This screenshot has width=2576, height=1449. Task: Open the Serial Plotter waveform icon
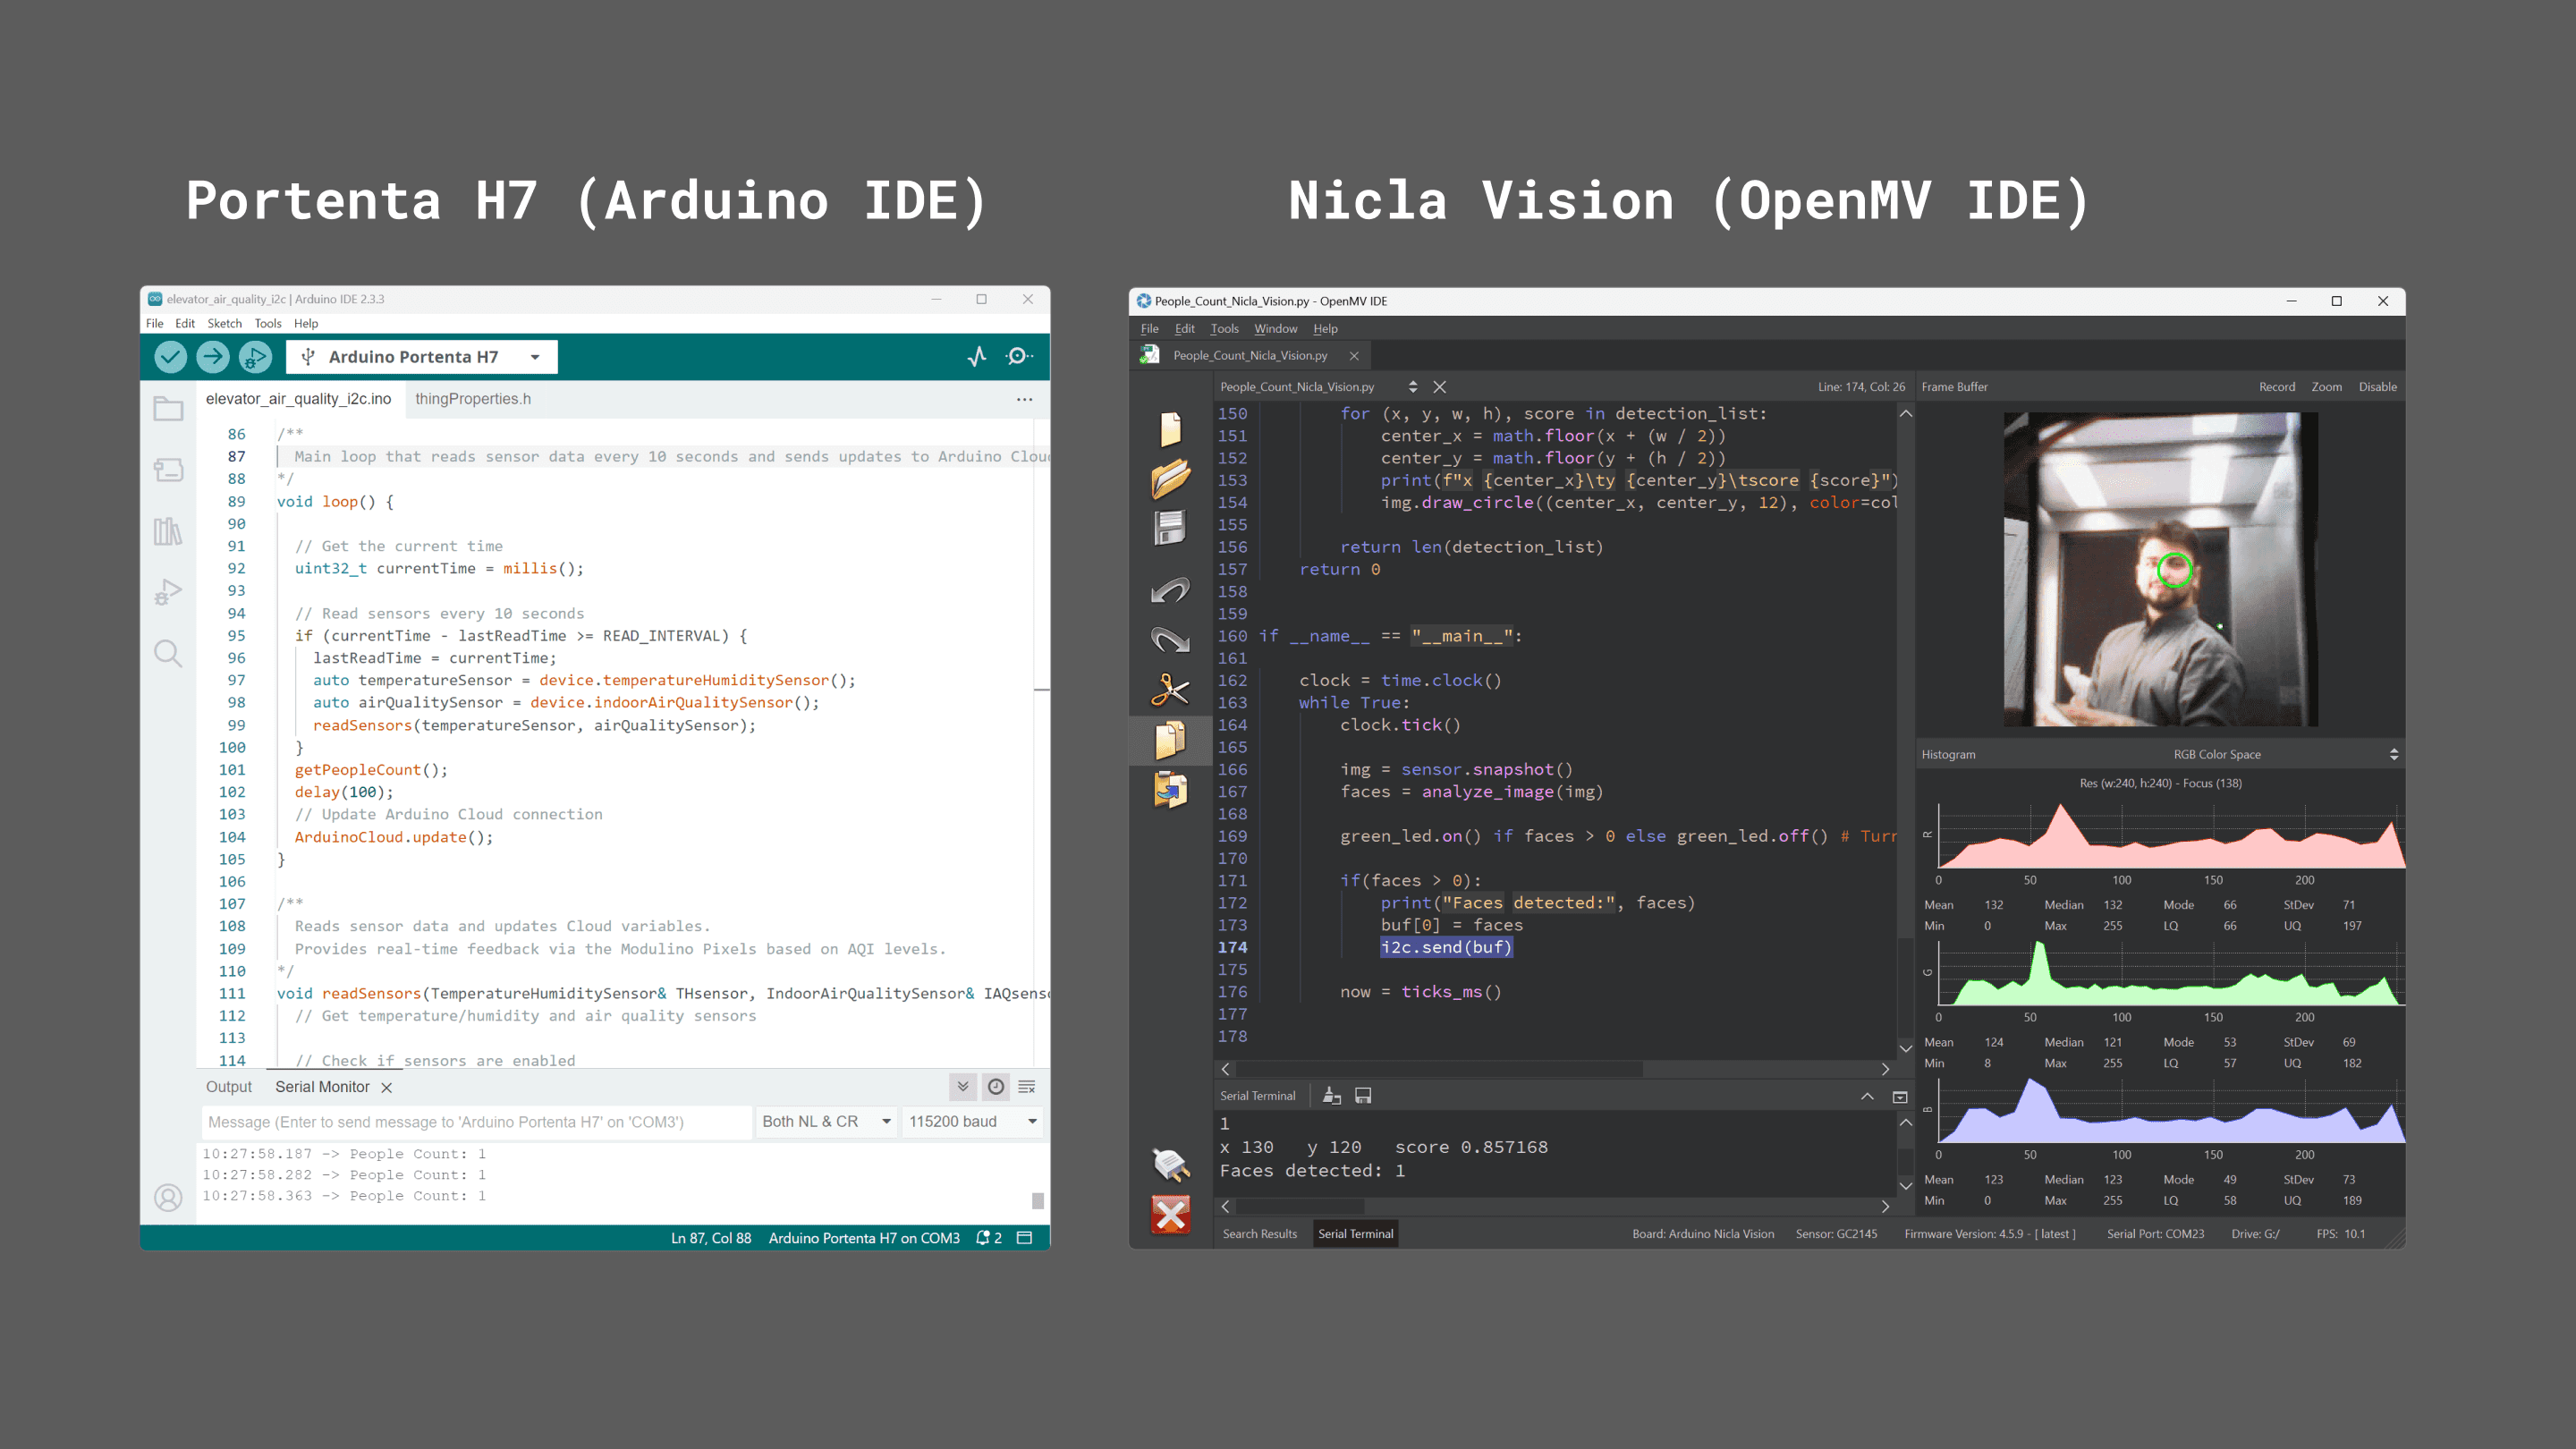coord(977,357)
